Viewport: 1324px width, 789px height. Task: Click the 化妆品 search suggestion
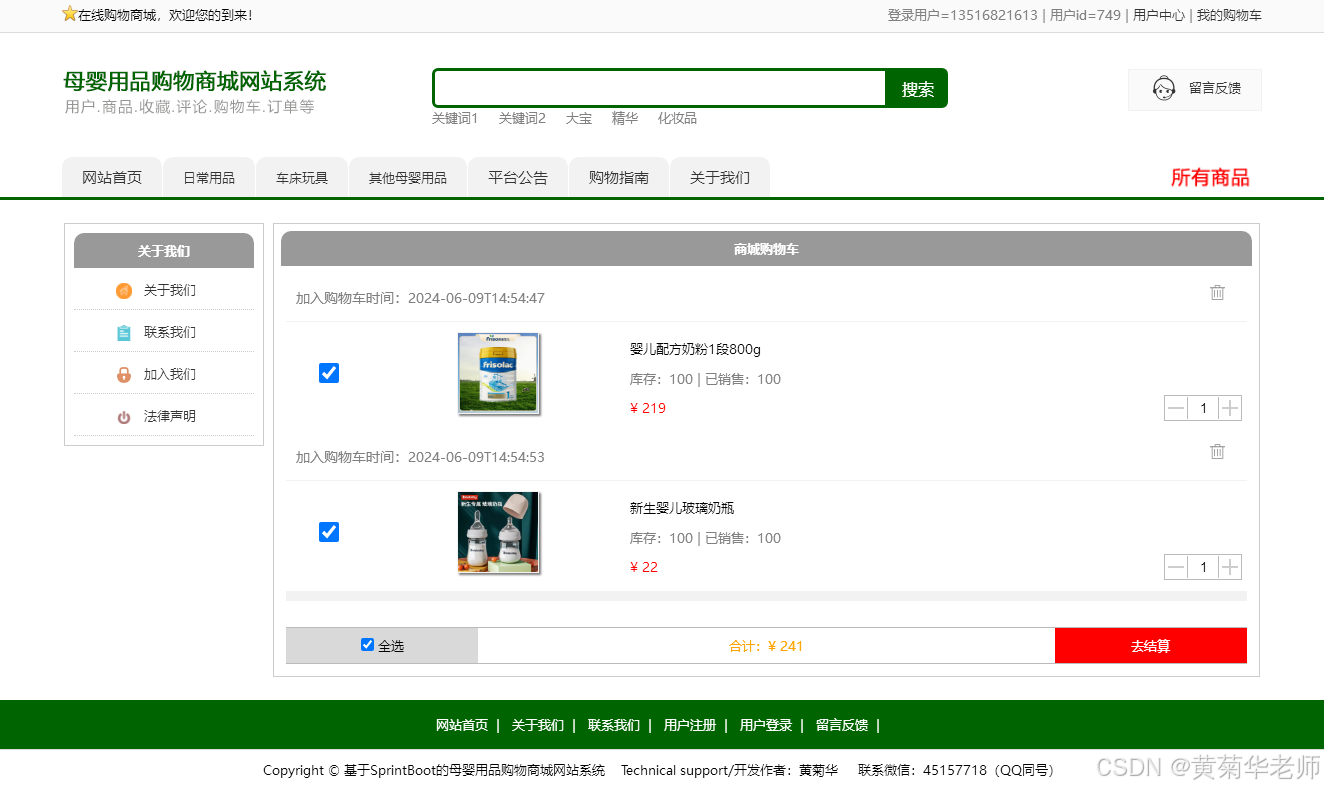click(x=677, y=118)
